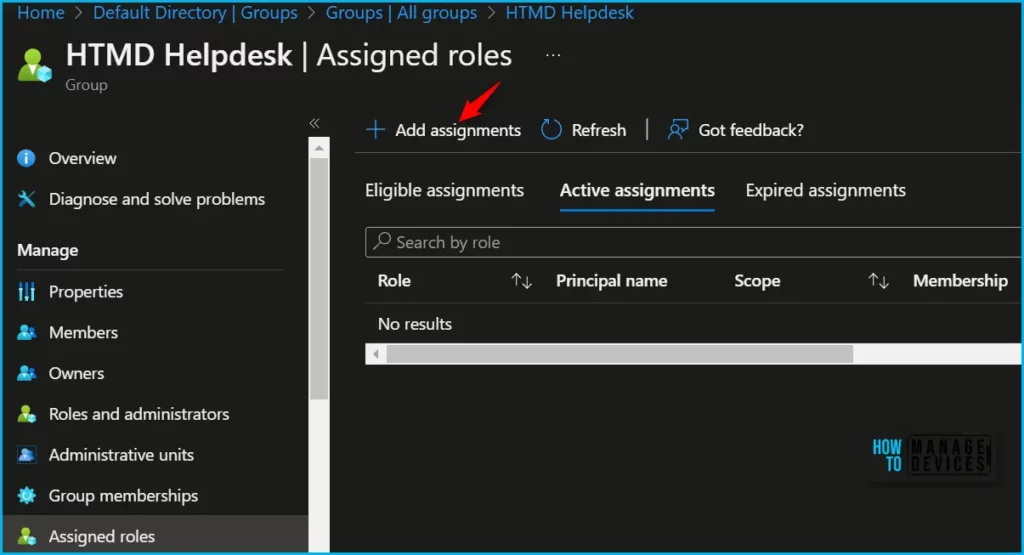Click the Assigned roles icon
The image size is (1024, 555).
(x=26, y=537)
